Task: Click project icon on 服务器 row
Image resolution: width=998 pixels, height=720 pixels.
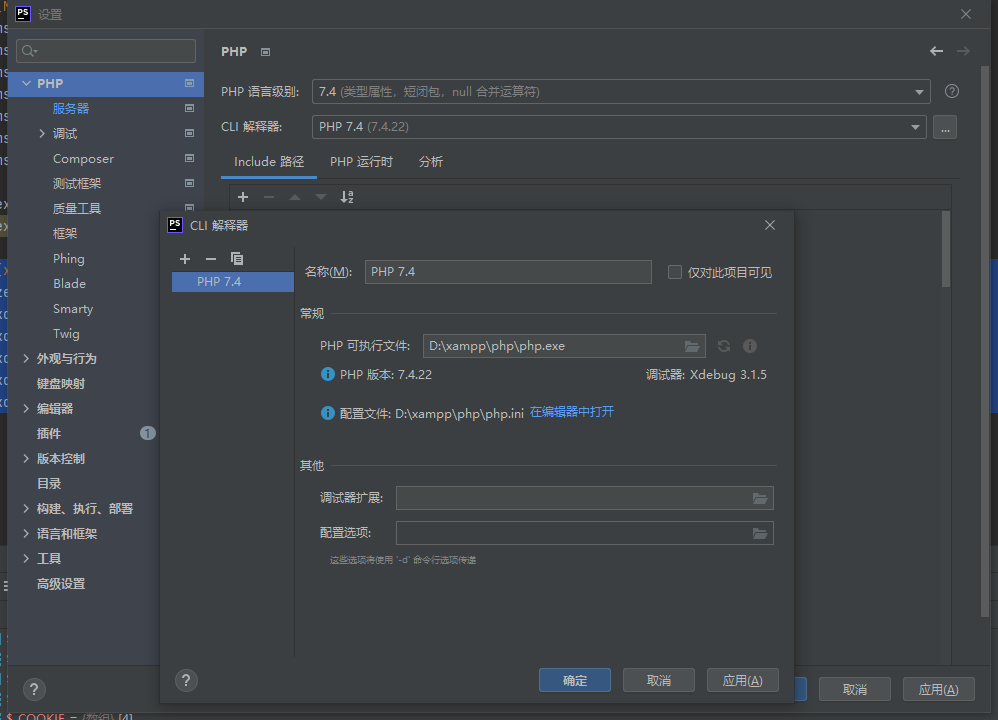Action: 189,108
